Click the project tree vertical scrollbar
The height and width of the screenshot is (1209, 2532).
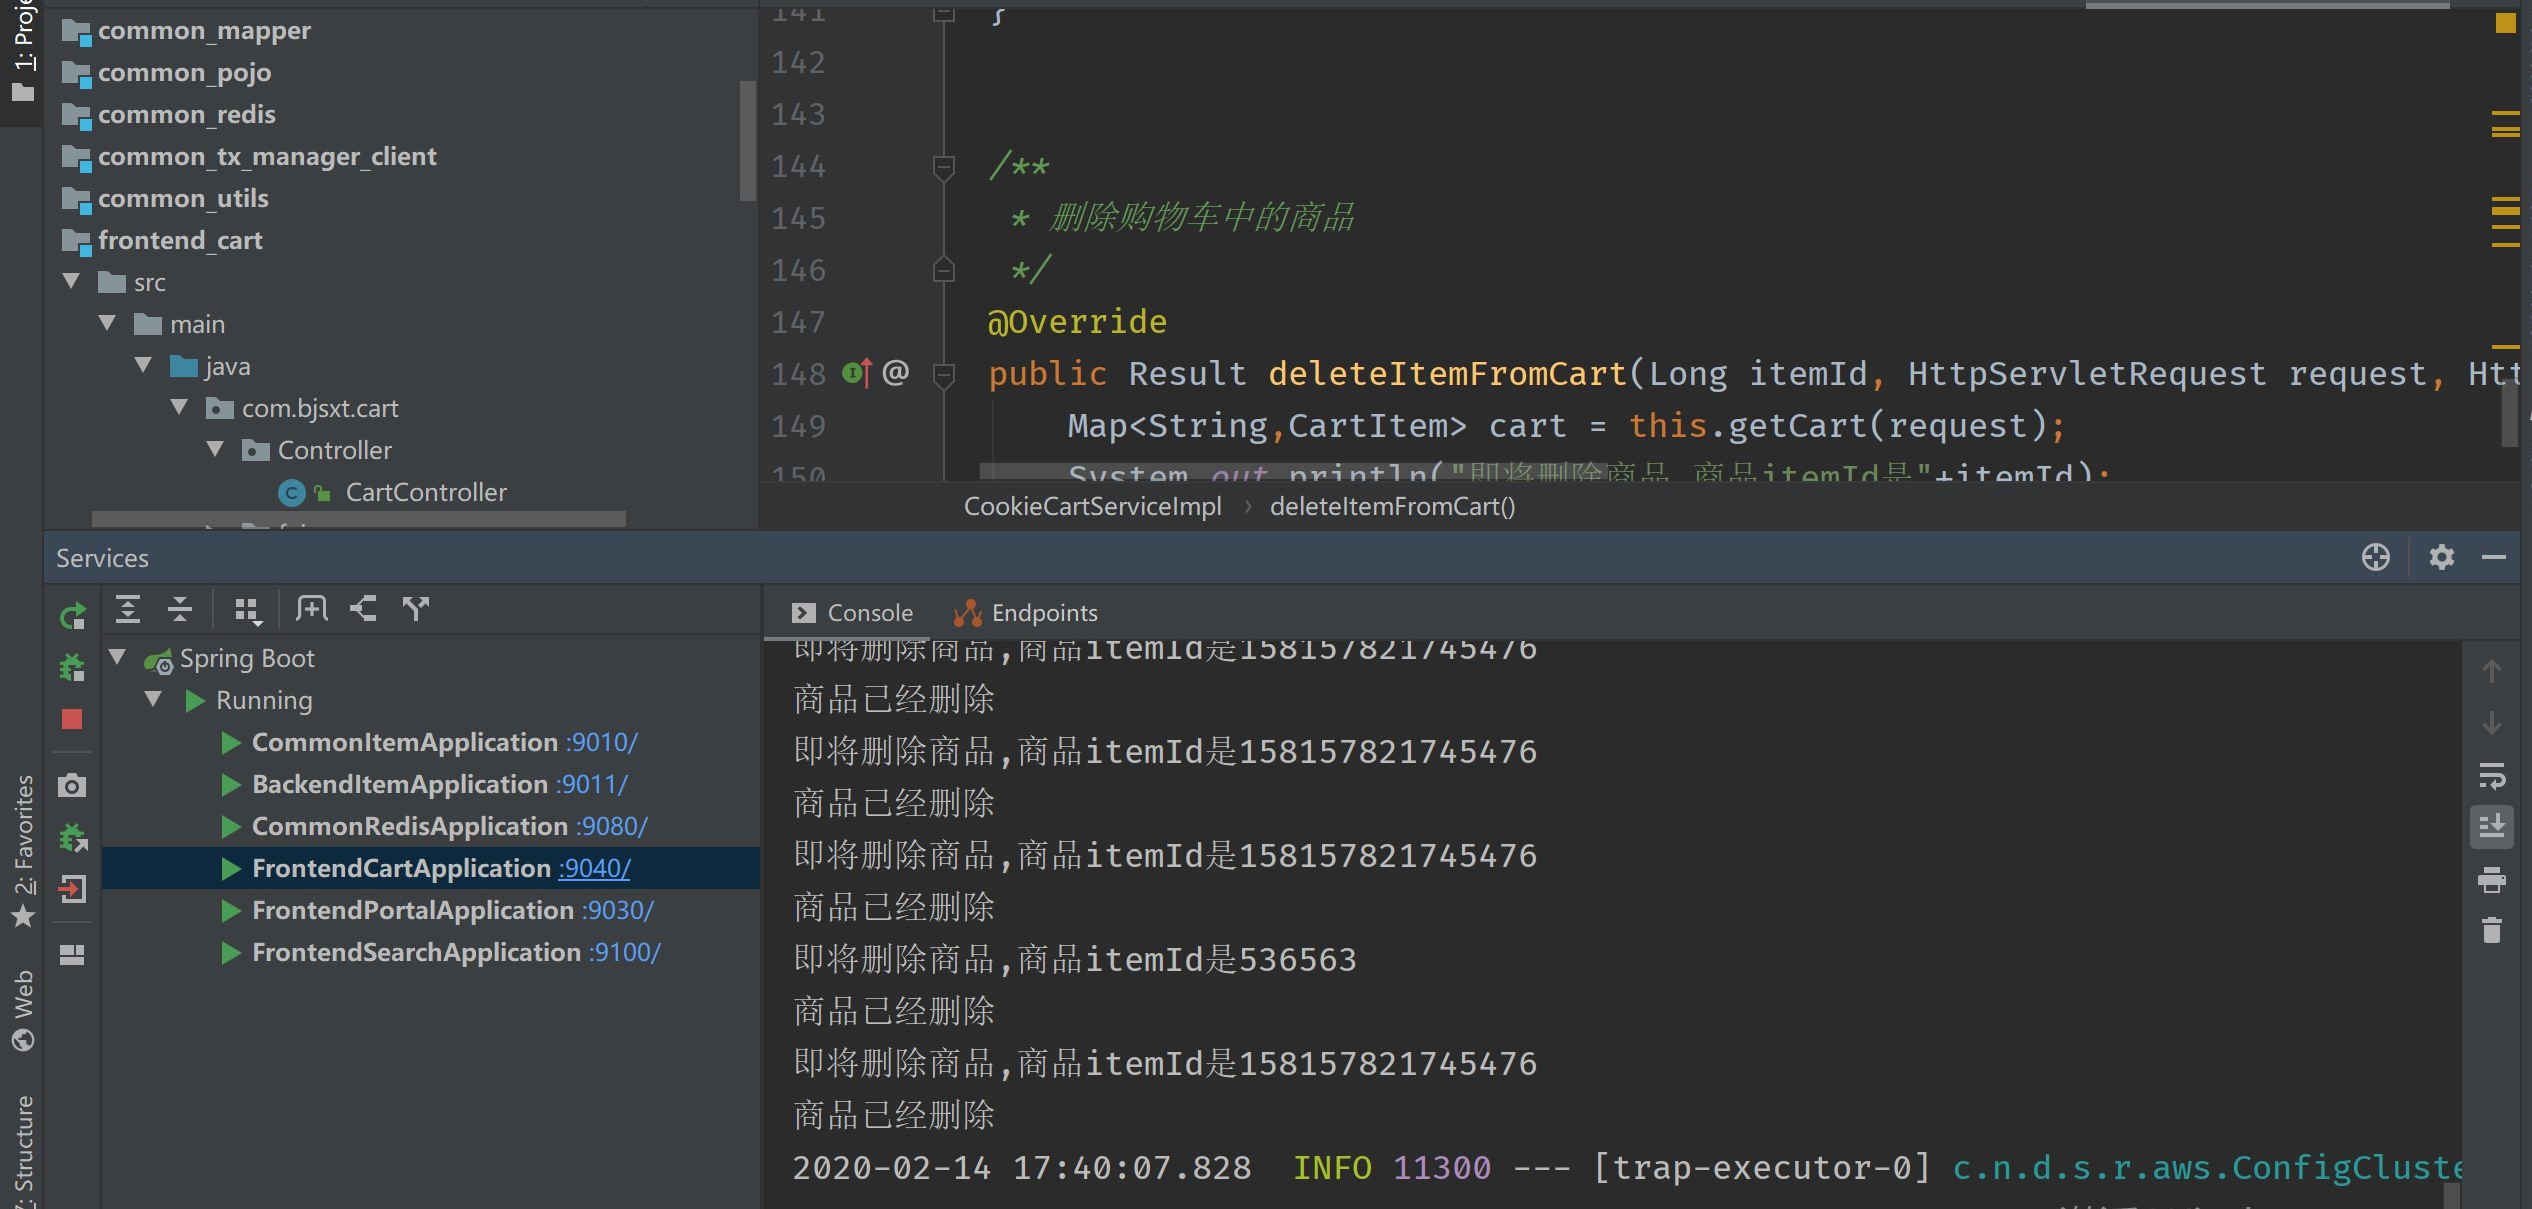click(x=747, y=140)
